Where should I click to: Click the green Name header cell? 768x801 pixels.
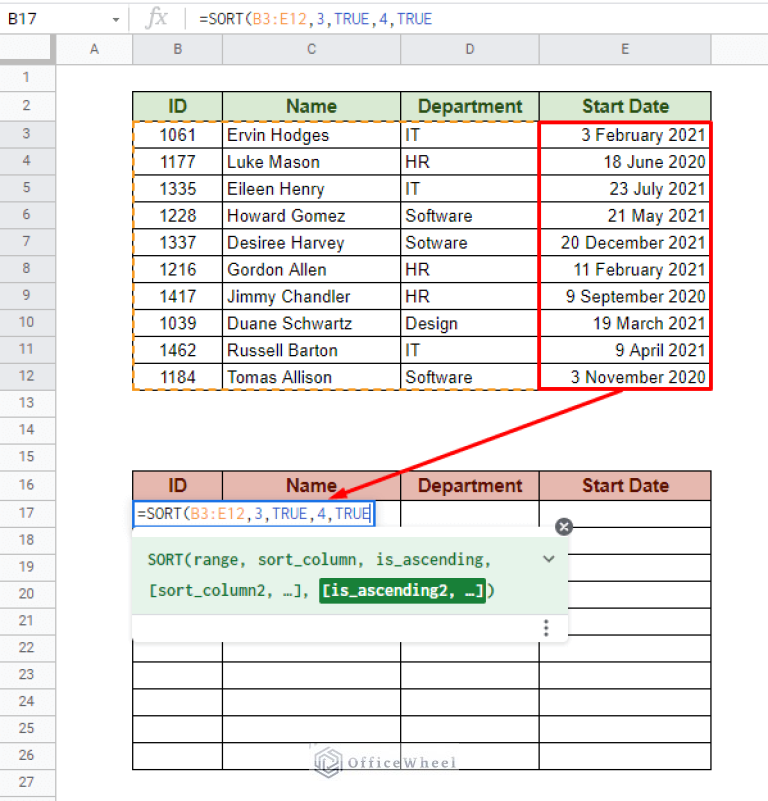click(311, 106)
